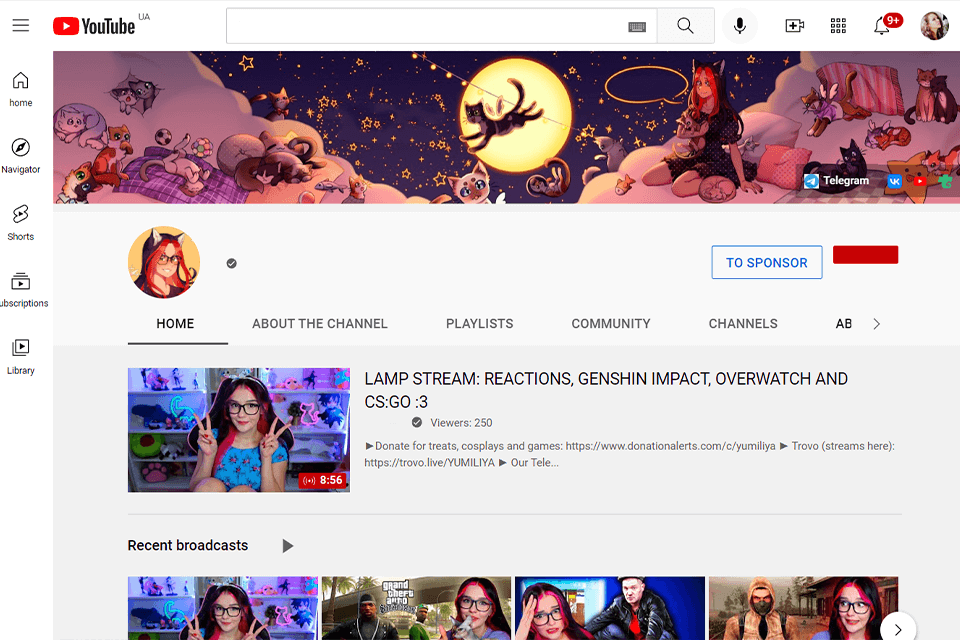Go to home in sidebar
Viewport: 960px width, 640px height.
click(x=21, y=89)
